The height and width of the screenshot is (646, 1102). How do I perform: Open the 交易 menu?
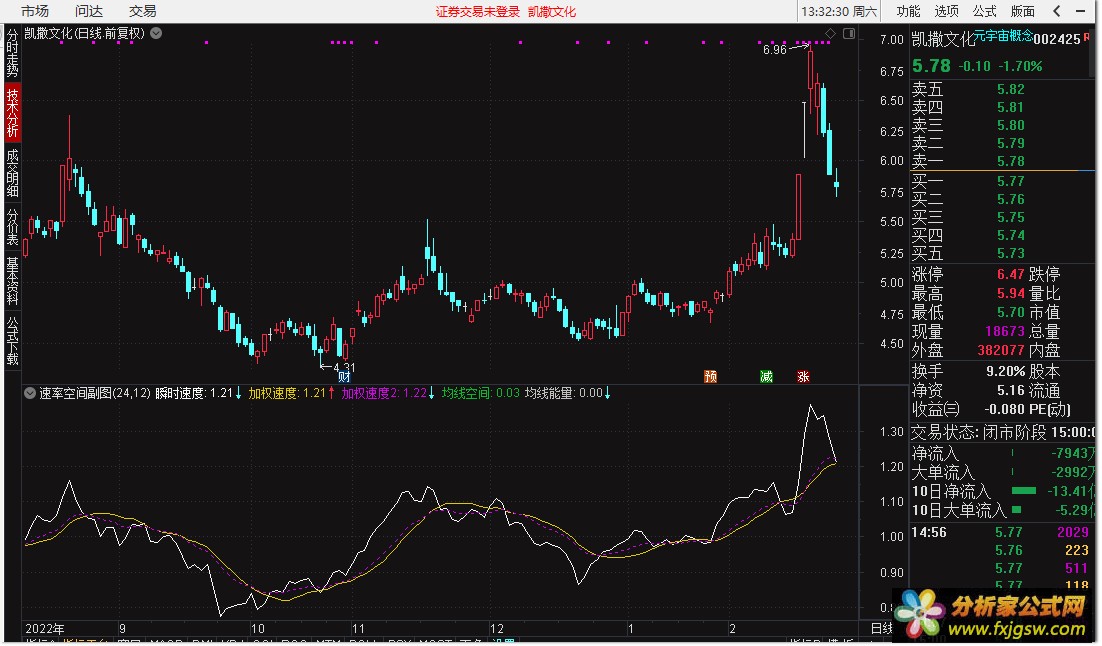coord(142,11)
